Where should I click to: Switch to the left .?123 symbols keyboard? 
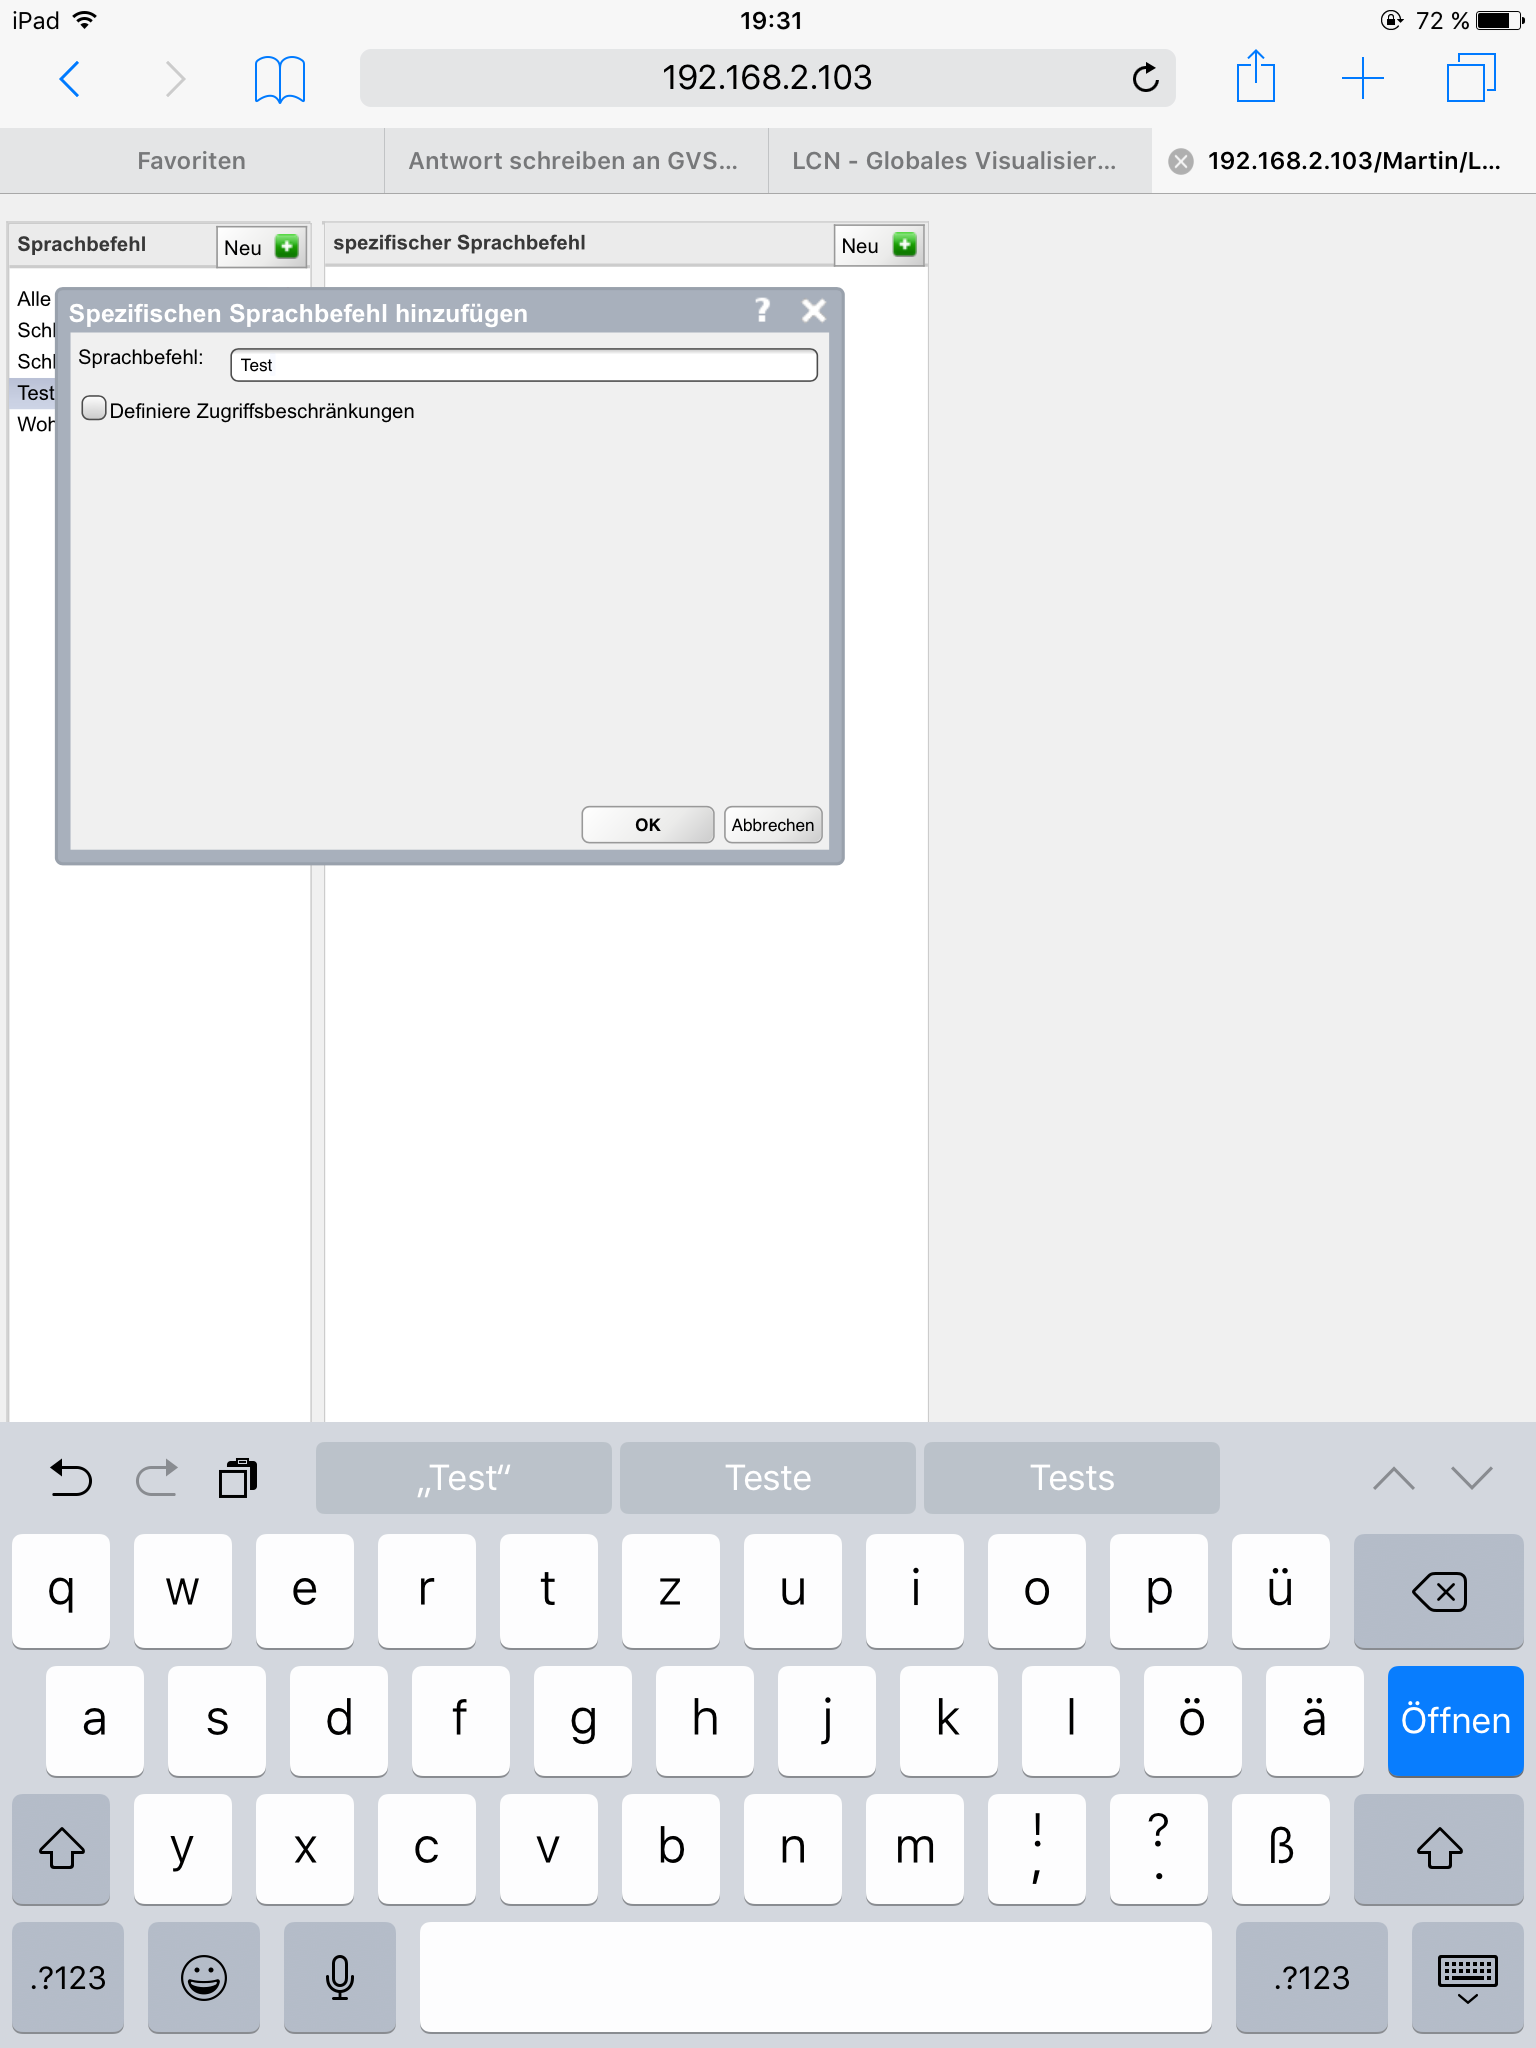(68, 1977)
